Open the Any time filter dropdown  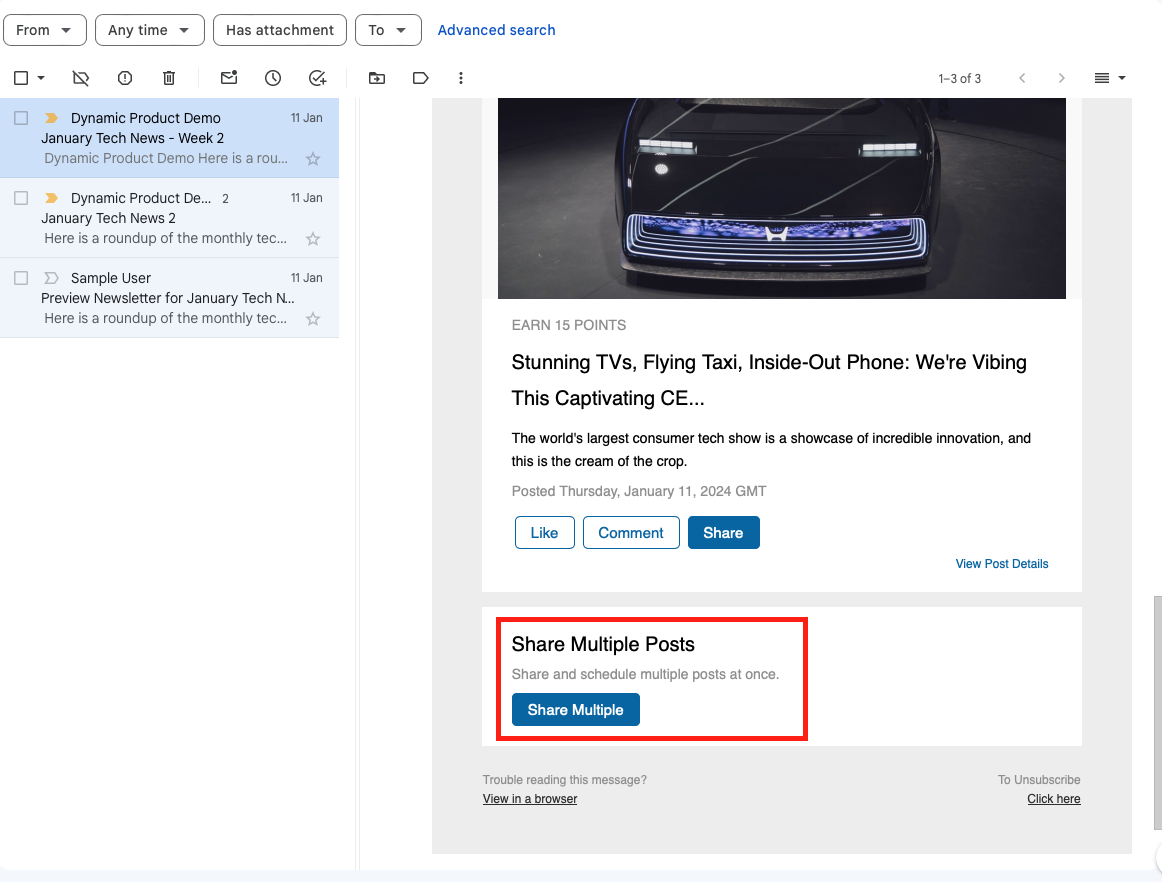click(x=149, y=30)
